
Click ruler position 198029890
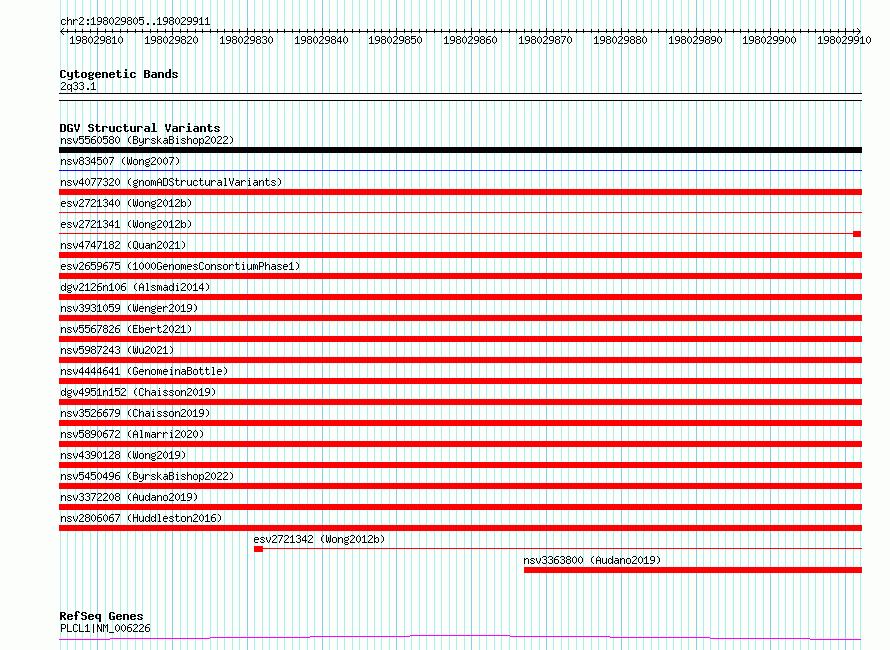[x=695, y=40]
